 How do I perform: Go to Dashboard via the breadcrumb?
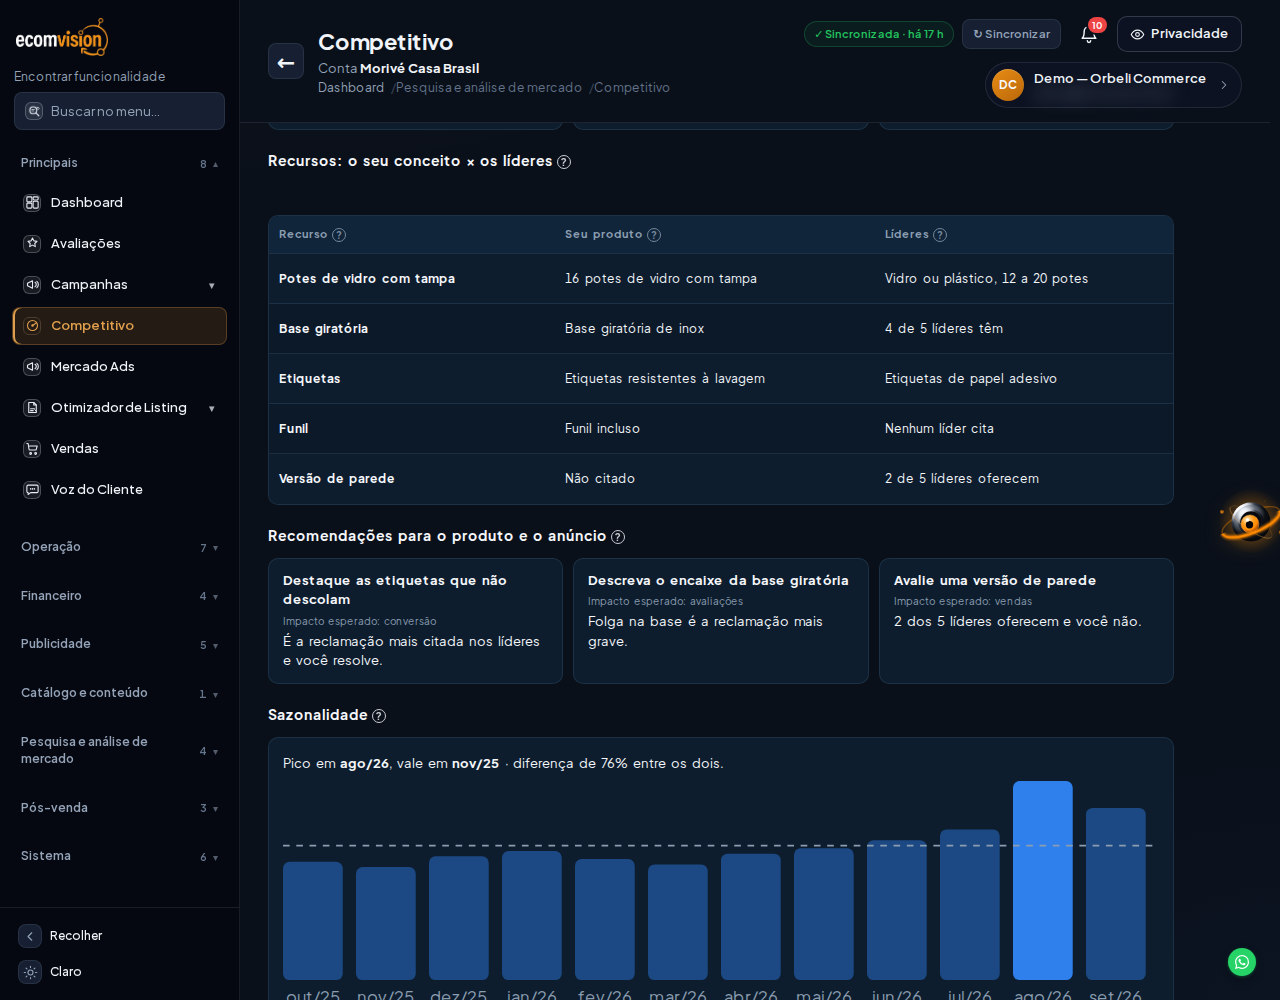pyautogui.click(x=351, y=88)
